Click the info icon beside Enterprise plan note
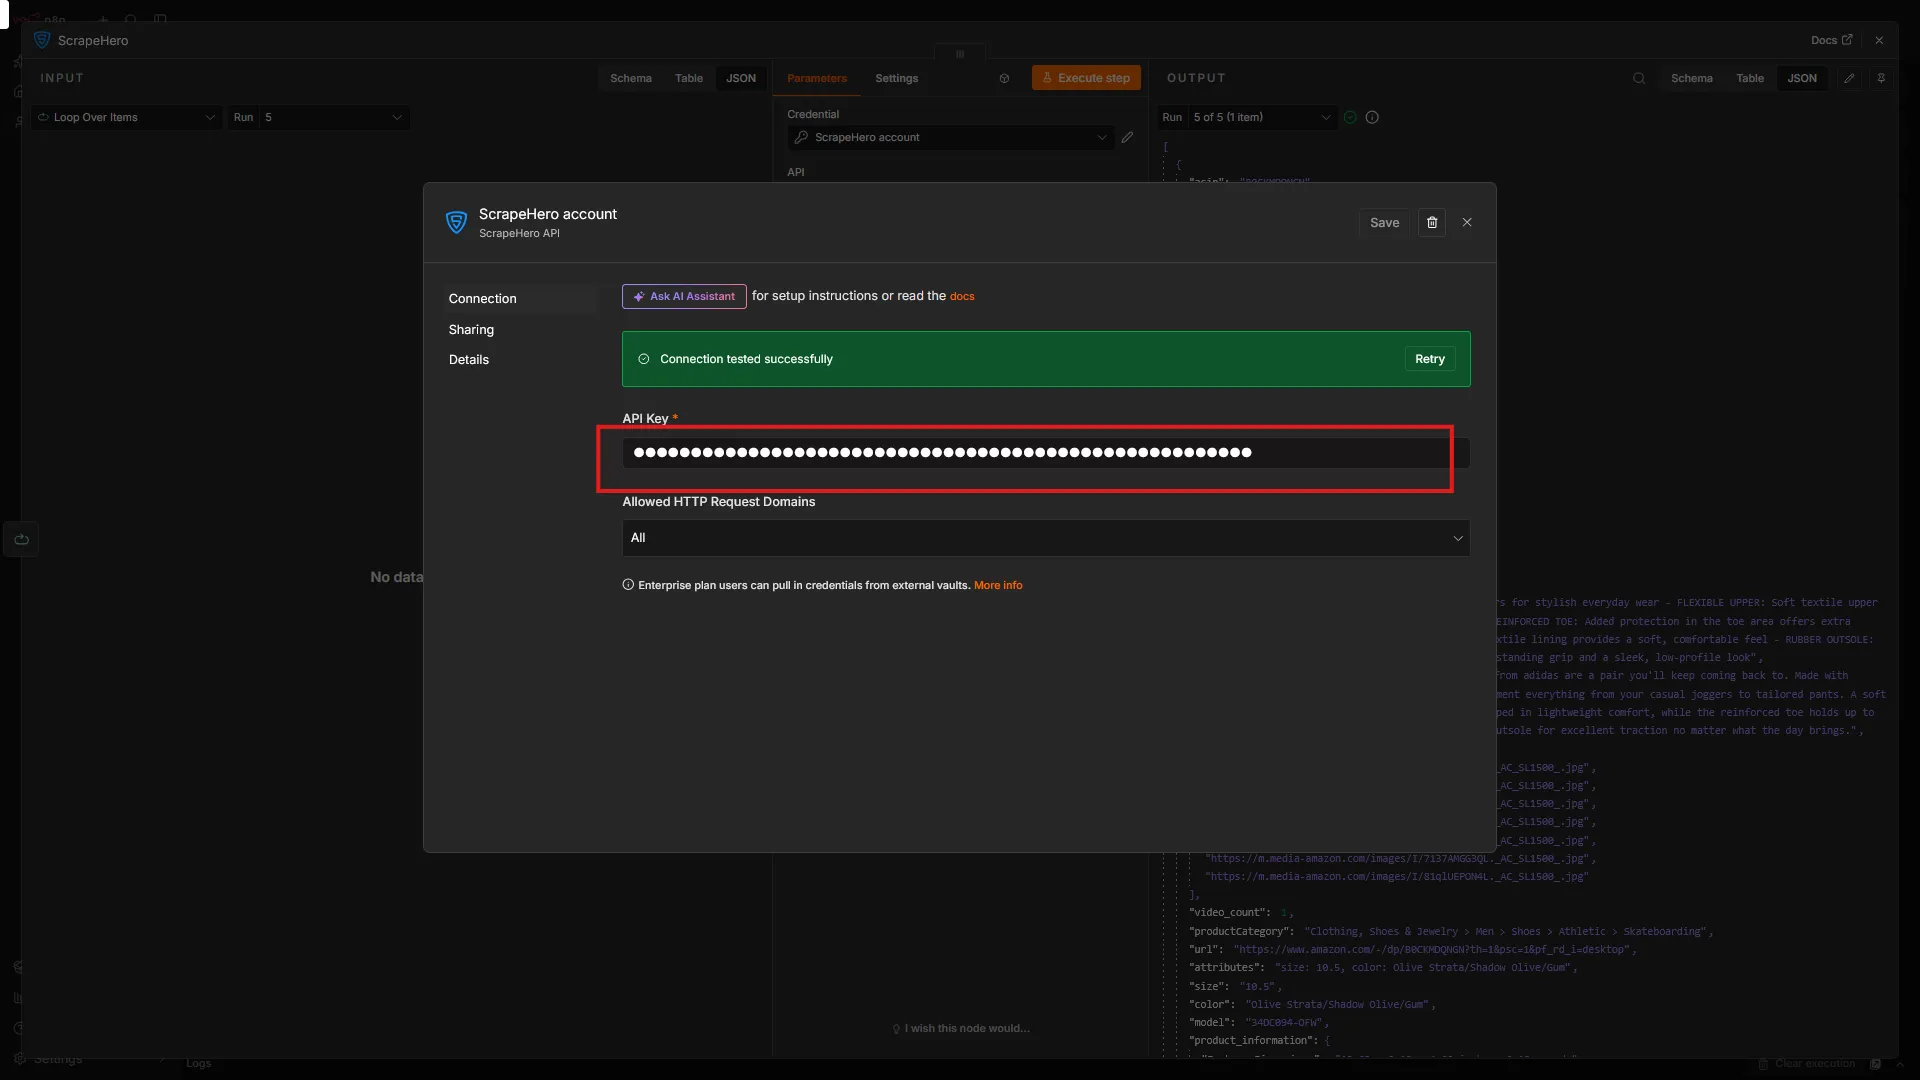1920x1080 pixels. (x=628, y=585)
